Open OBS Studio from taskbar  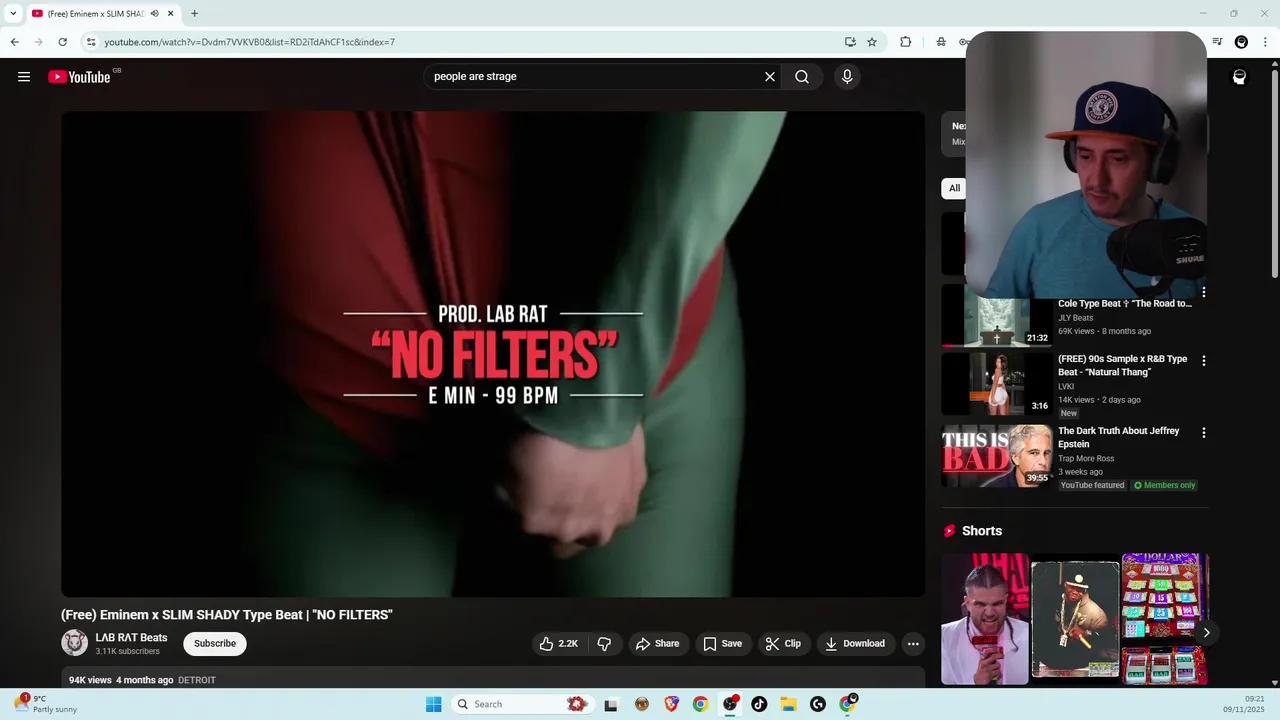[x=730, y=704]
